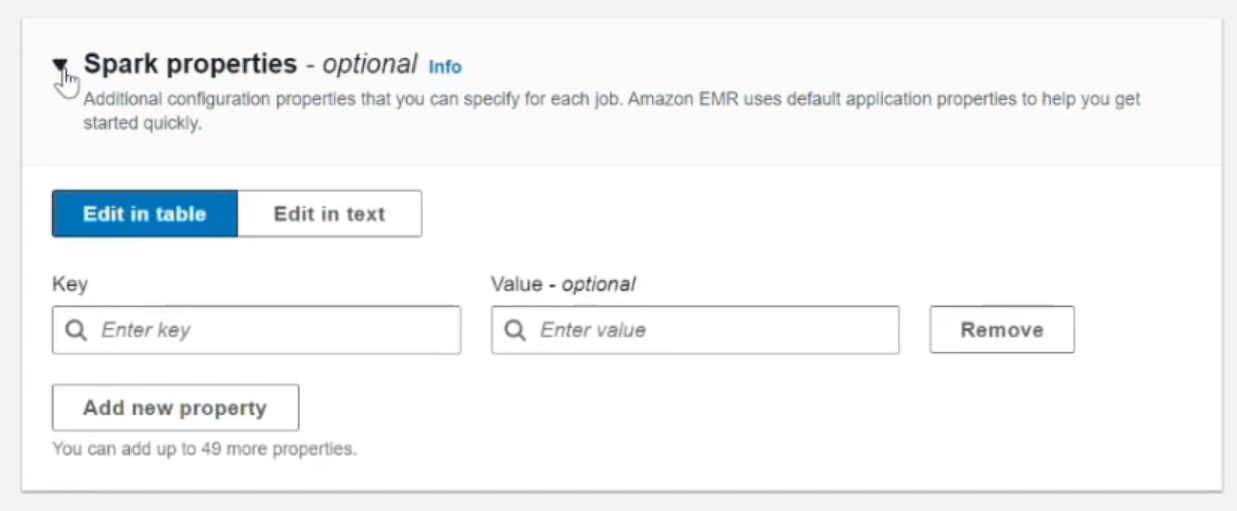This screenshot has height=511, width=1237.
Task: Click Add new property button
Action: coord(175,408)
